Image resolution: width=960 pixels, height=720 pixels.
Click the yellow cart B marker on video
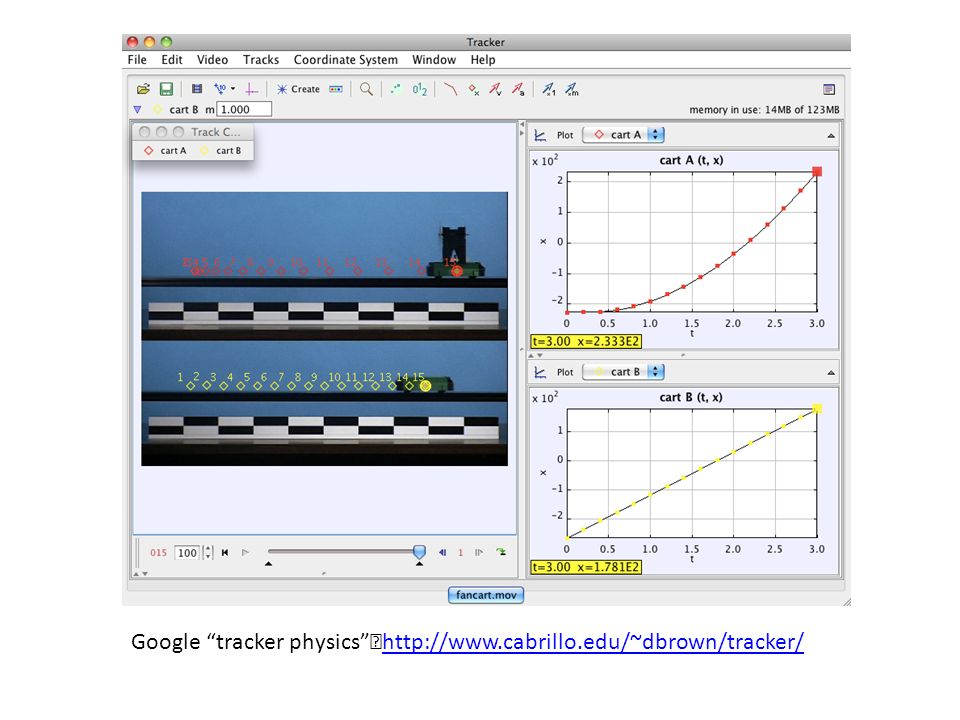(426, 386)
